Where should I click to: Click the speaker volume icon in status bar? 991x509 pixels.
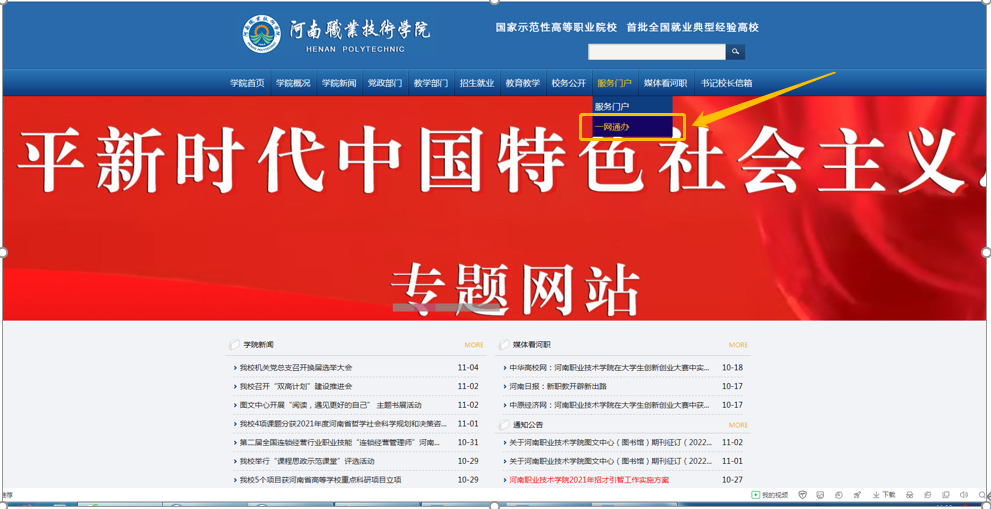964,495
